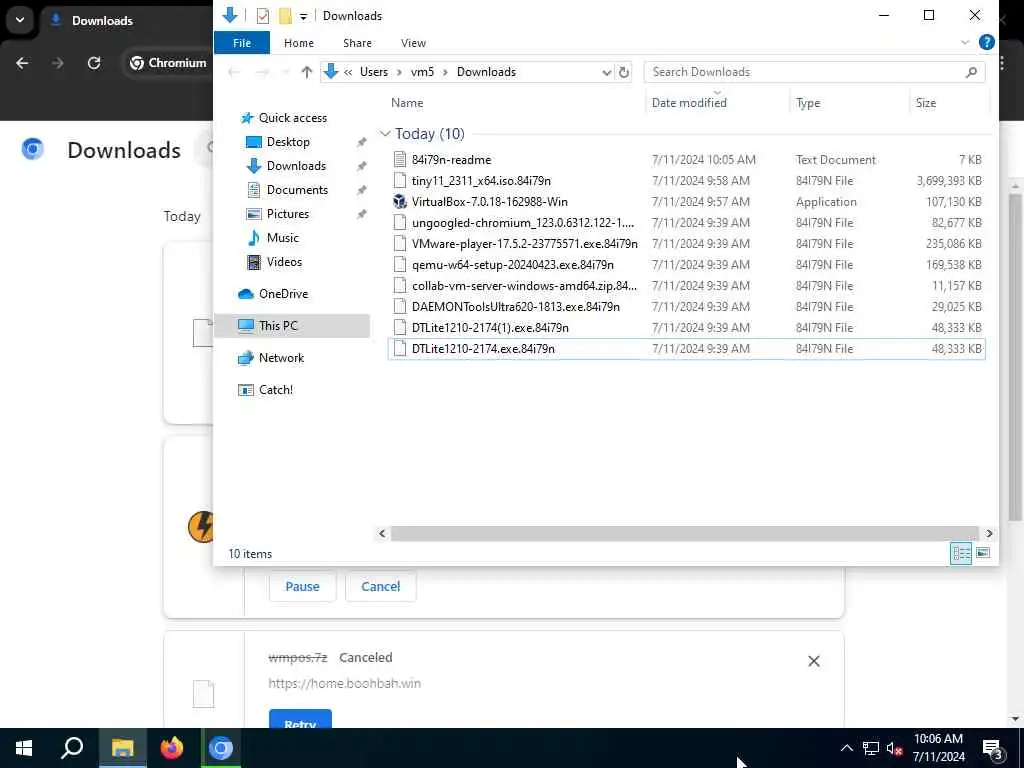Switch to the Home ribbon tab
Viewport: 1024px width, 768px height.
pos(298,43)
